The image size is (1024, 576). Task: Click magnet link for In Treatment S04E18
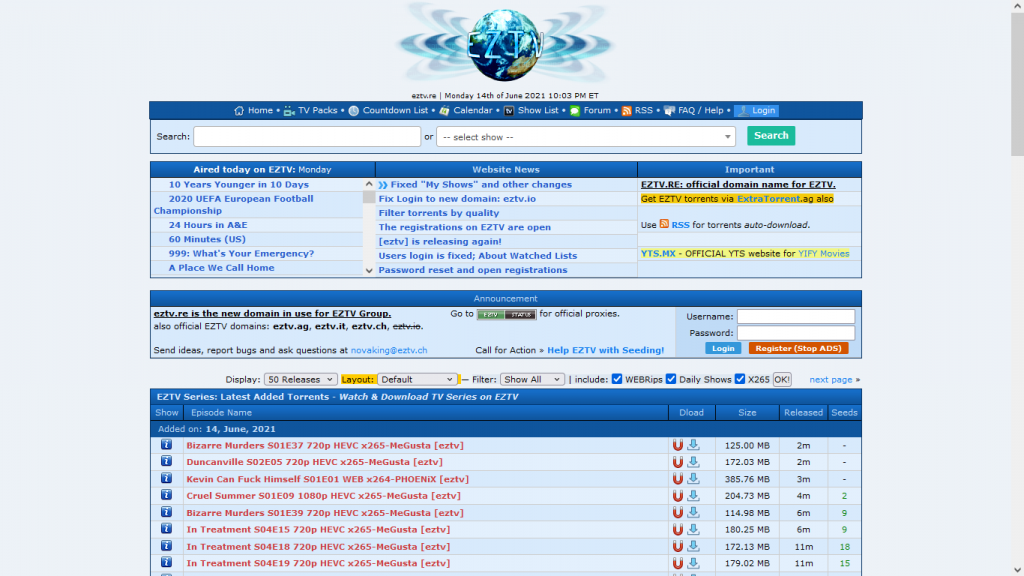tap(678, 547)
